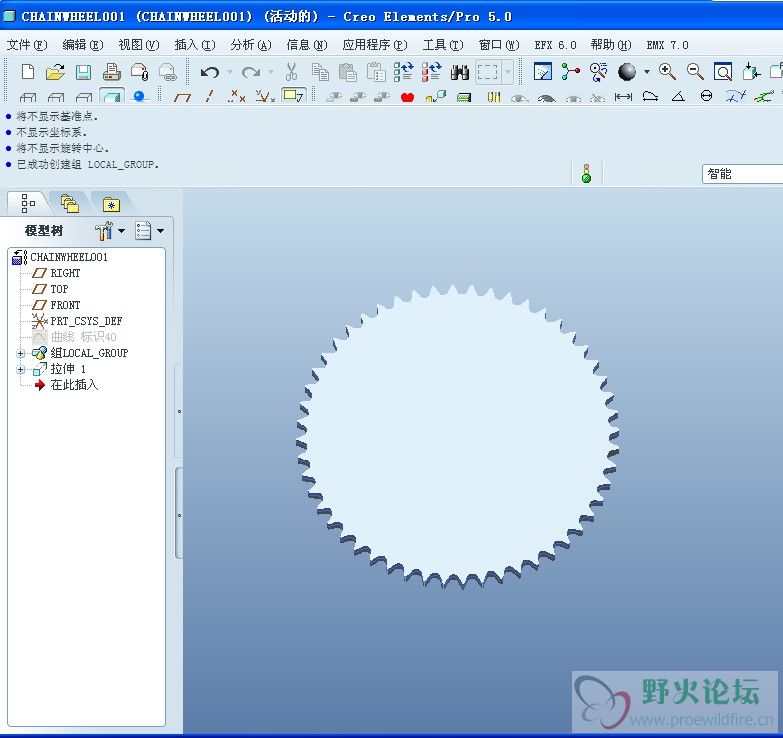The width and height of the screenshot is (783, 738).
Task: Toggle the spin center icon
Action: (570, 72)
